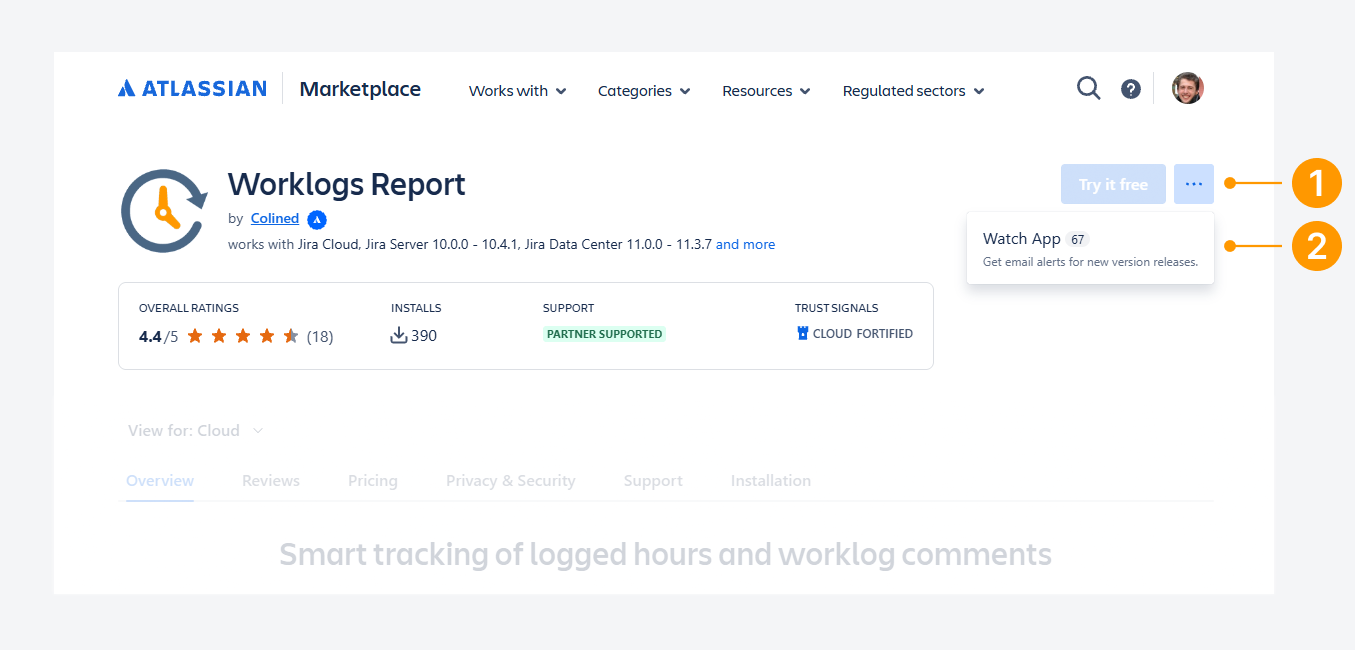Click the Cloud Fortified label
This screenshot has height=650, width=1355.
pos(863,334)
